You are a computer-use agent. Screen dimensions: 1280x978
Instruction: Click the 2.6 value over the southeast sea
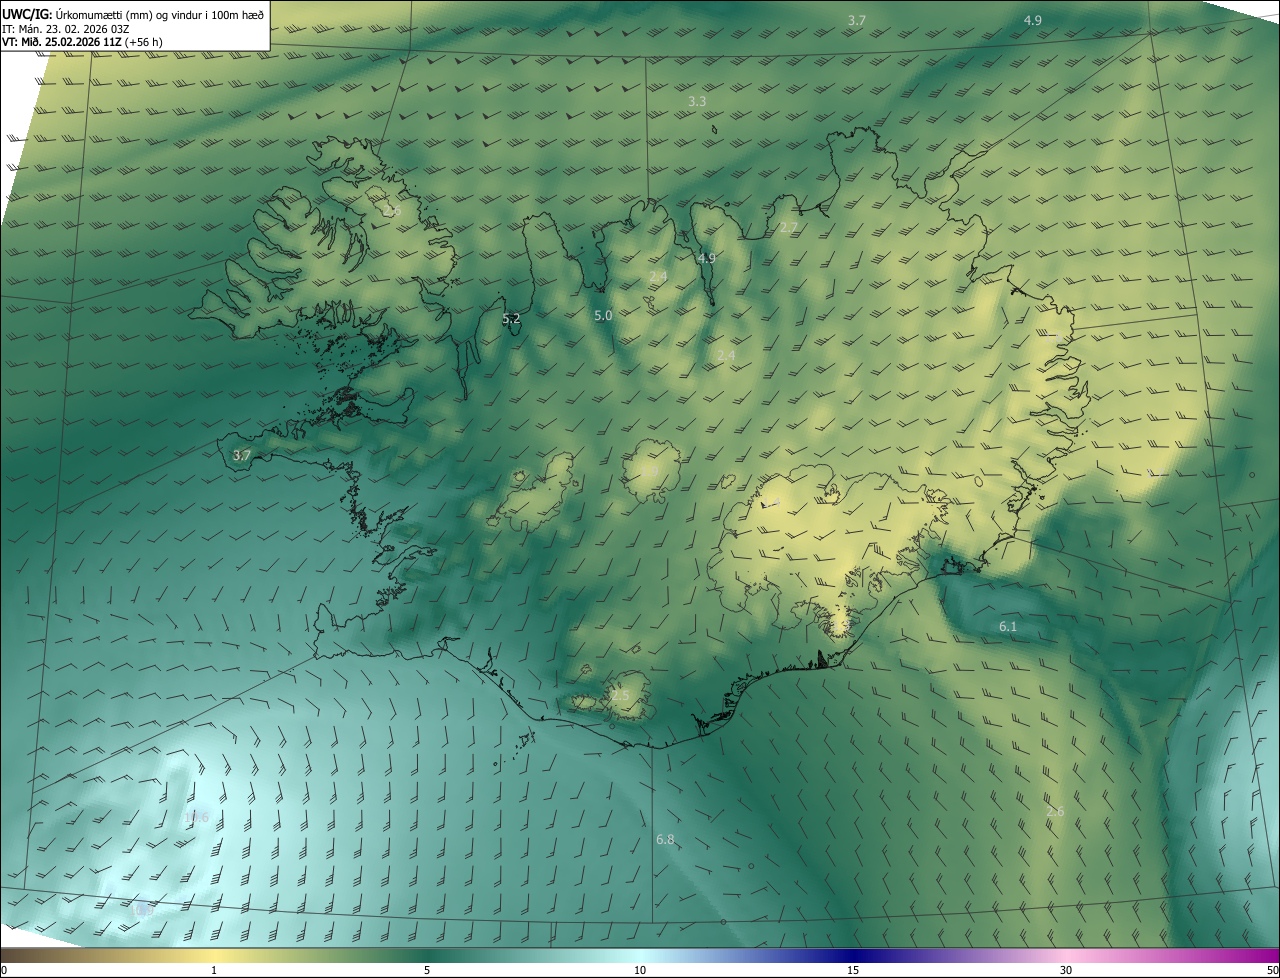1055,812
